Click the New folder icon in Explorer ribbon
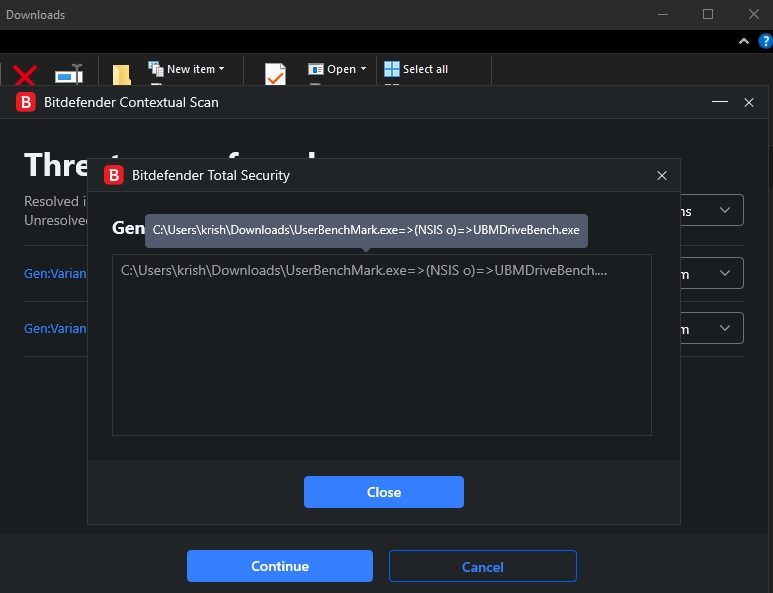Viewport: 773px width, 593px height. (x=121, y=75)
